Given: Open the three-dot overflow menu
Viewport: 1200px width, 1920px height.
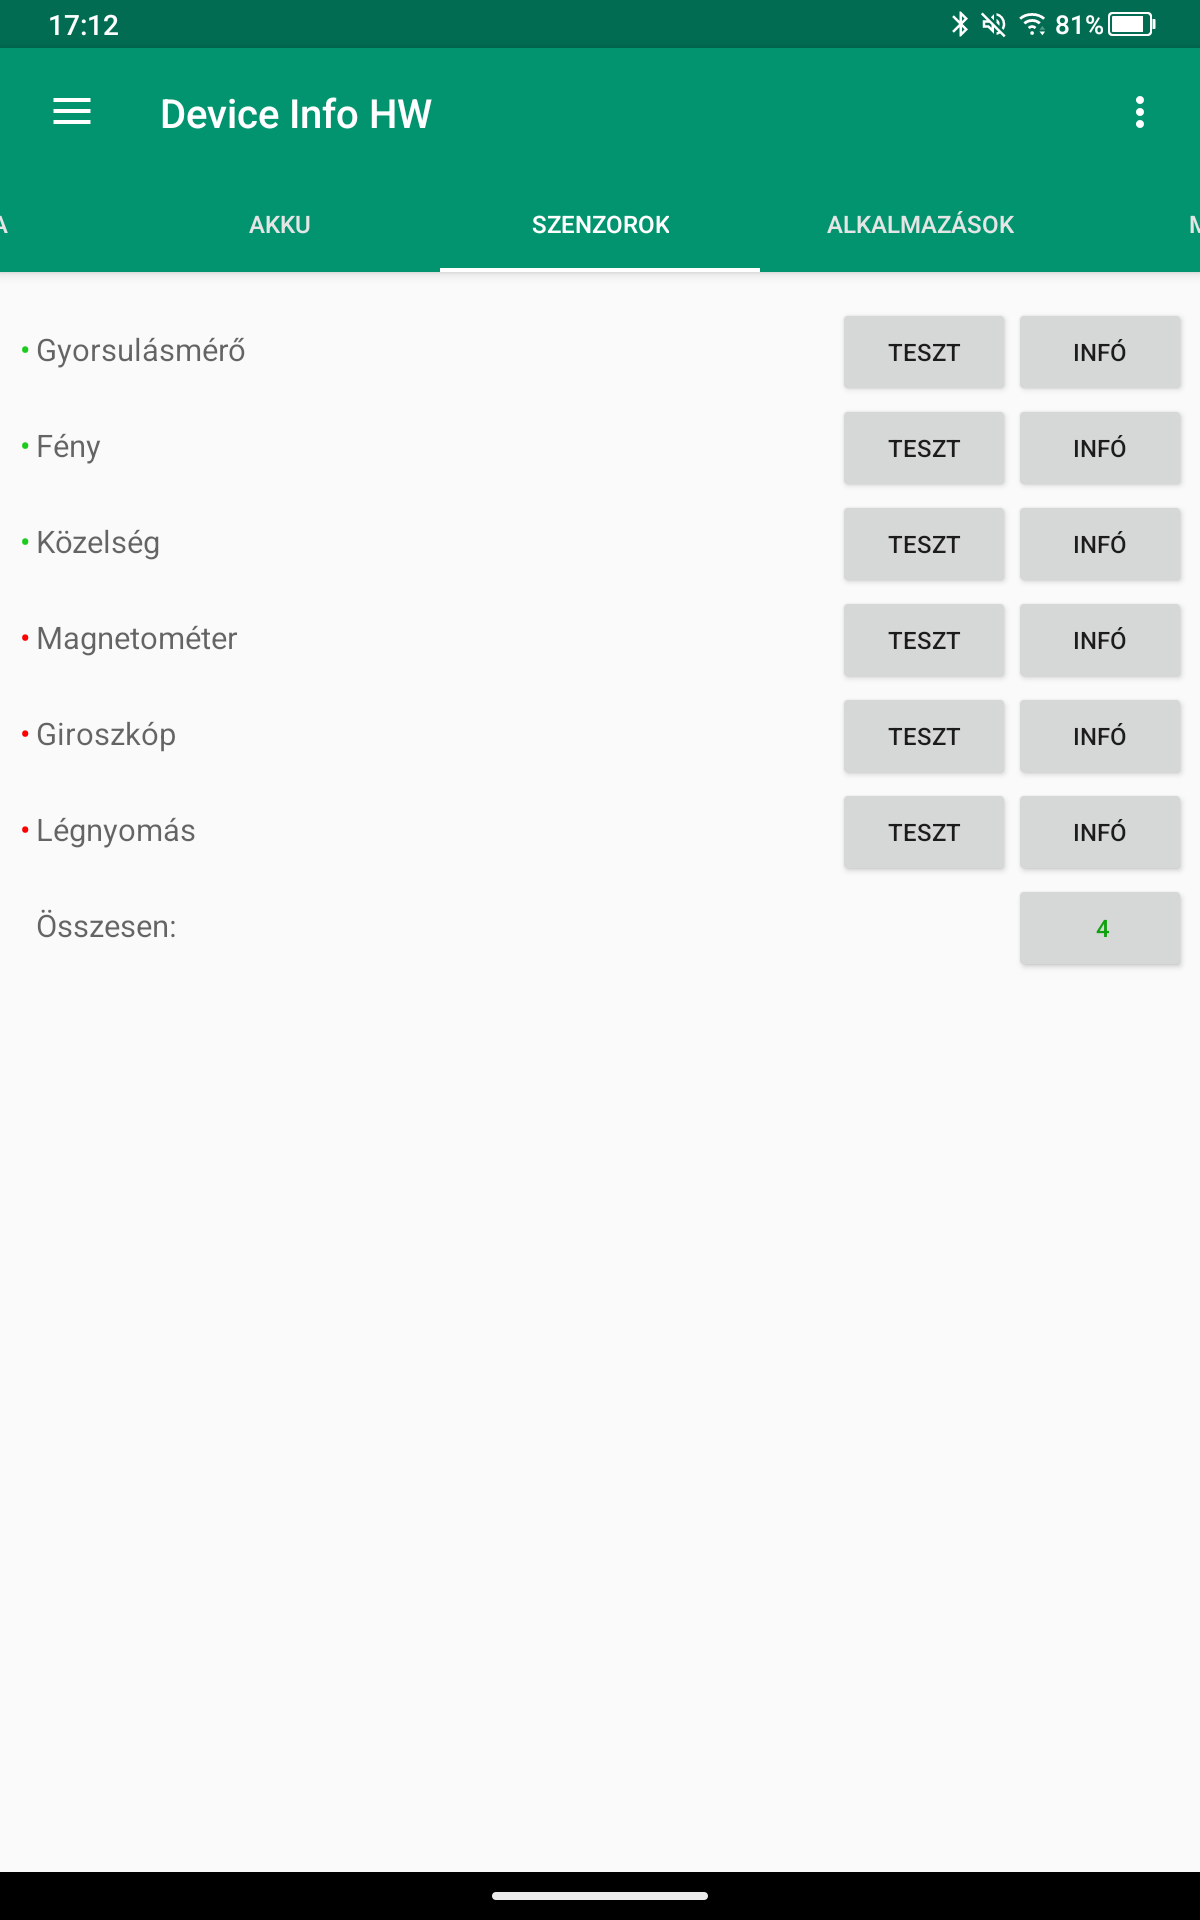Looking at the screenshot, I should pyautogui.click(x=1140, y=112).
